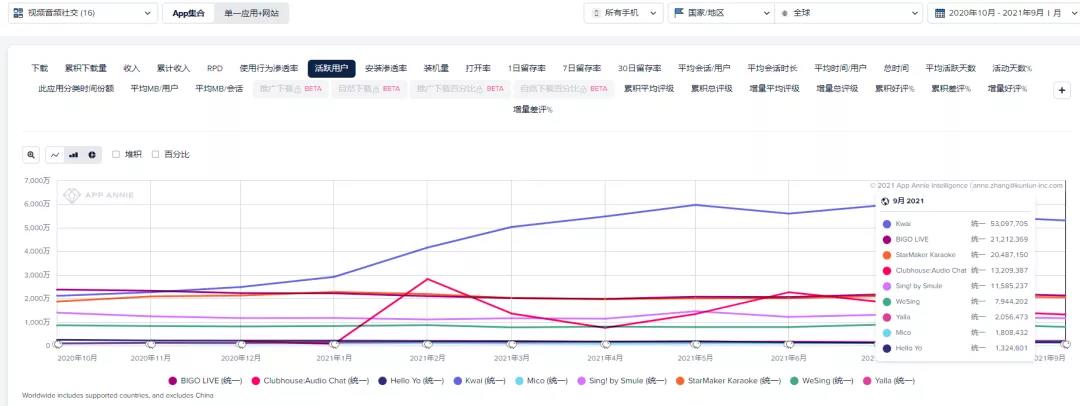Viewport: 1080px width, 406px height.
Task: Click the calendar icon in date range
Action: coord(939,13)
